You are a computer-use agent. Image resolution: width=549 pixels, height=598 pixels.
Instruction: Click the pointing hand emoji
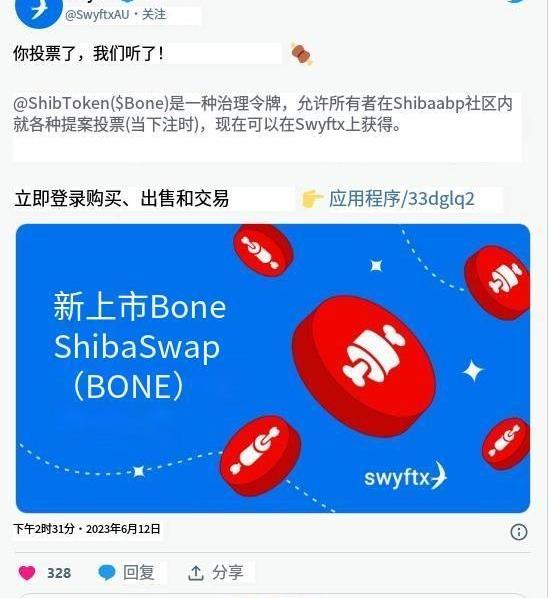(312, 199)
